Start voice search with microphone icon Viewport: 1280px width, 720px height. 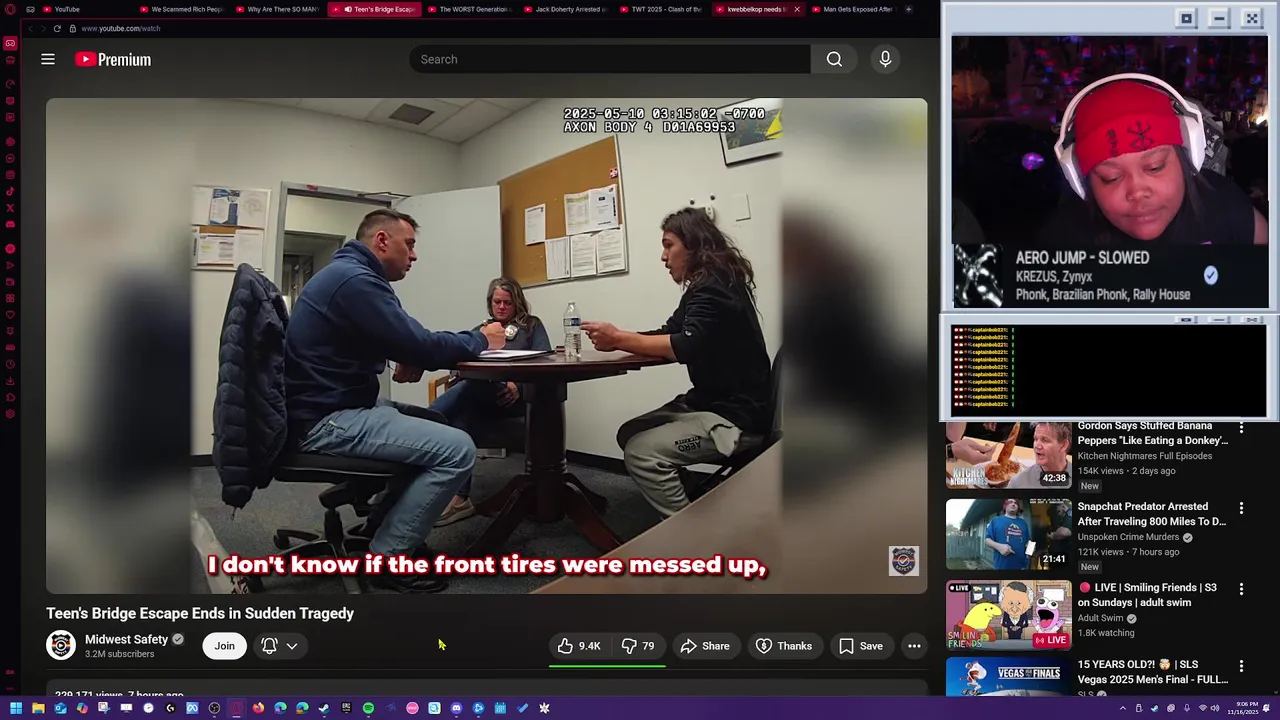pos(885,59)
